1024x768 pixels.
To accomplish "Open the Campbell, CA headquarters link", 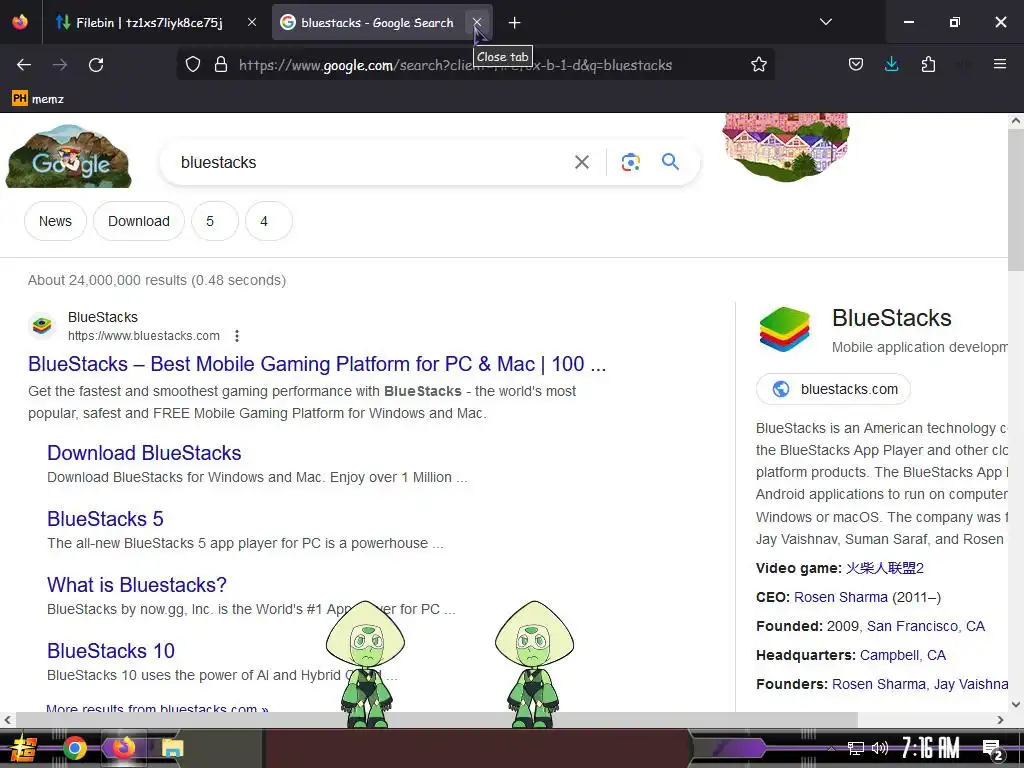I will (x=903, y=655).
